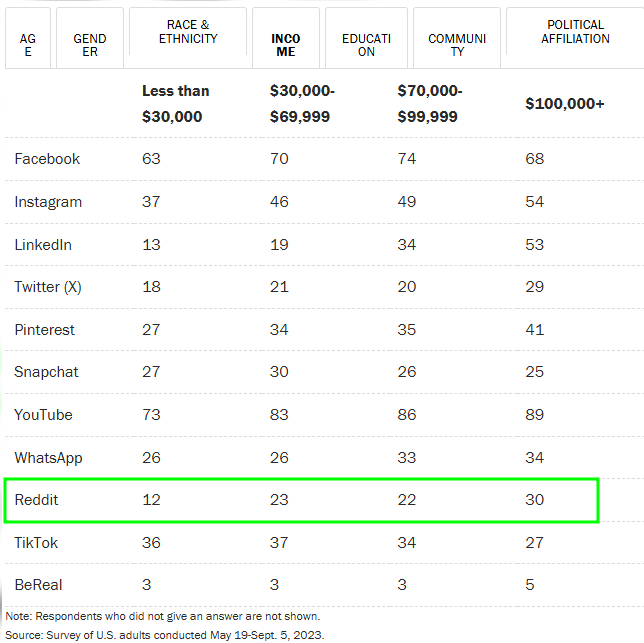Click the LinkedIn row label
The height and width of the screenshot is (643, 644).
point(43,245)
